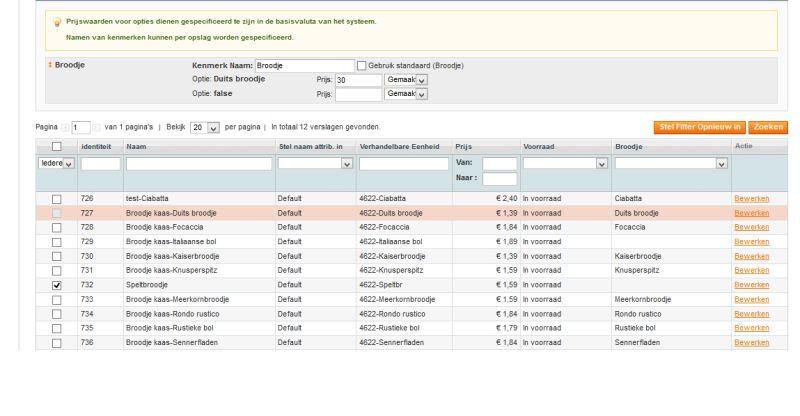This screenshot has width=800, height=416.
Task: Click Prijs field for Duits broodje option
Action: (359, 80)
